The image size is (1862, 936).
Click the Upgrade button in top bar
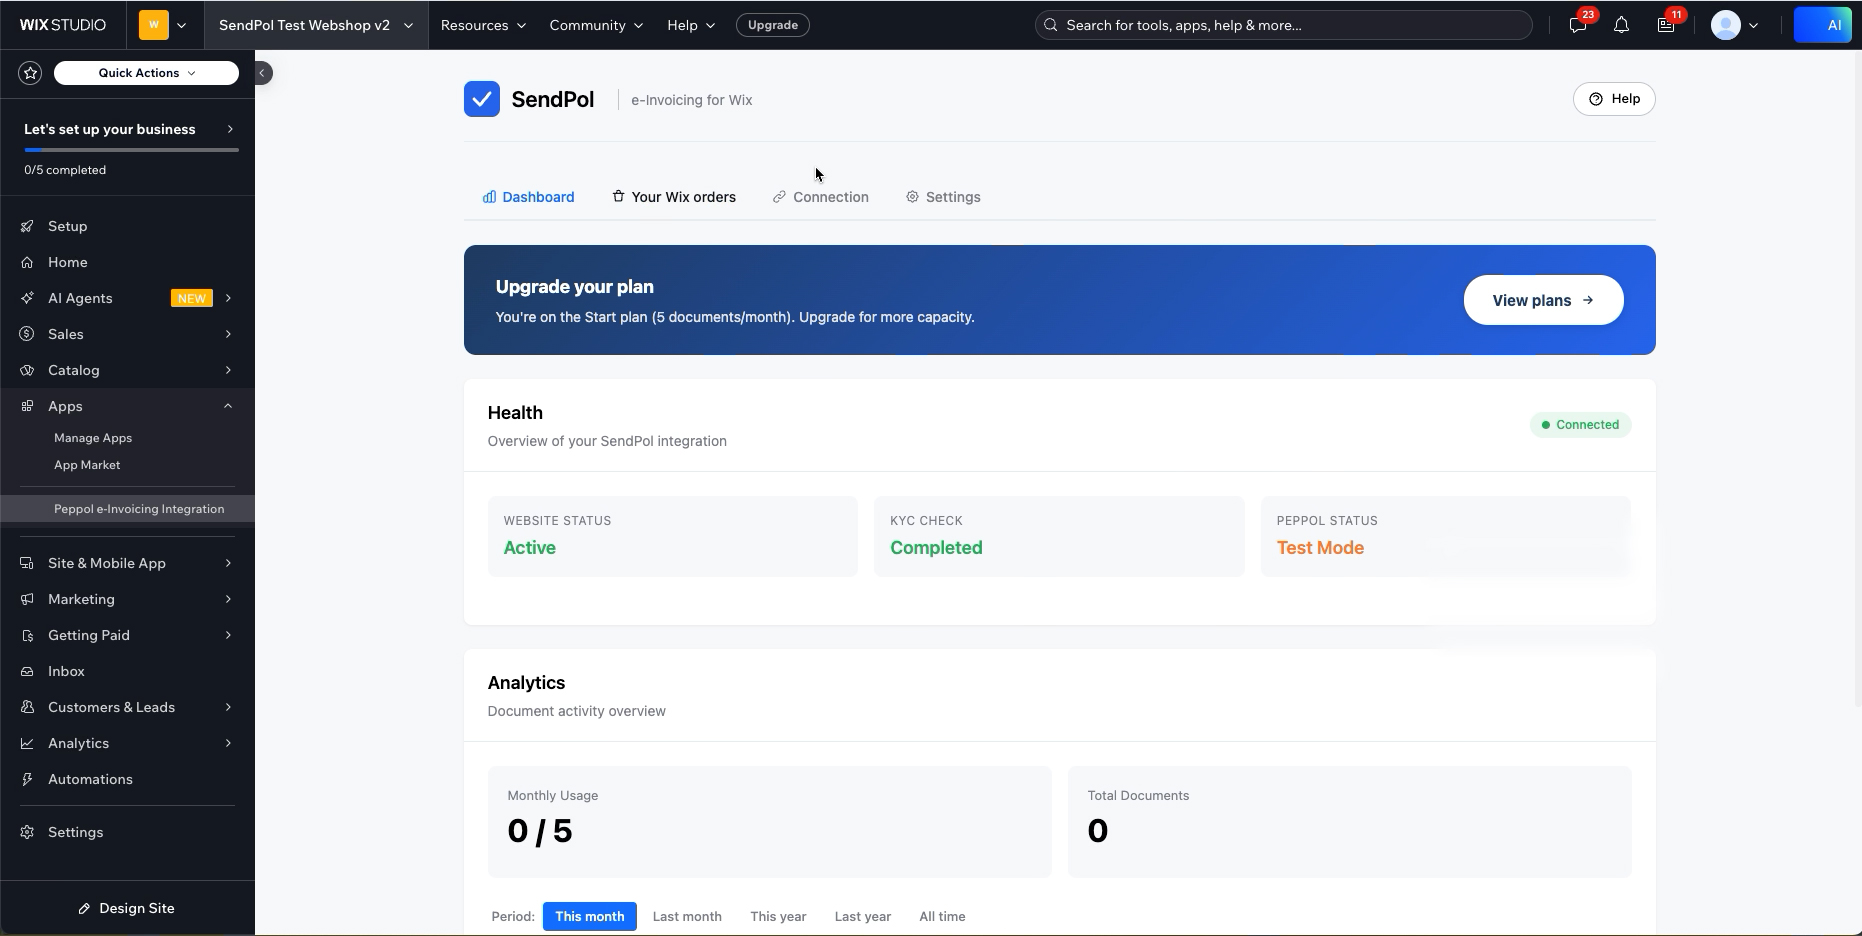[x=773, y=25]
